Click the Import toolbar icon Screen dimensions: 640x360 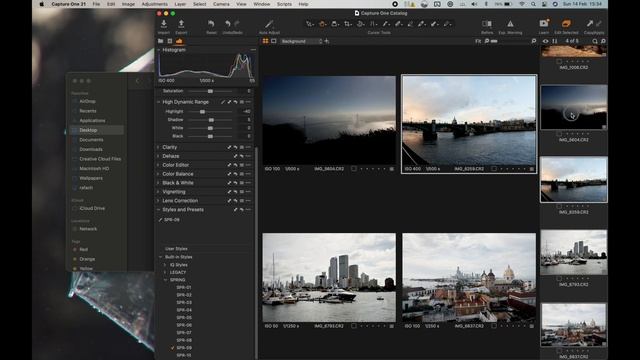click(x=164, y=24)
